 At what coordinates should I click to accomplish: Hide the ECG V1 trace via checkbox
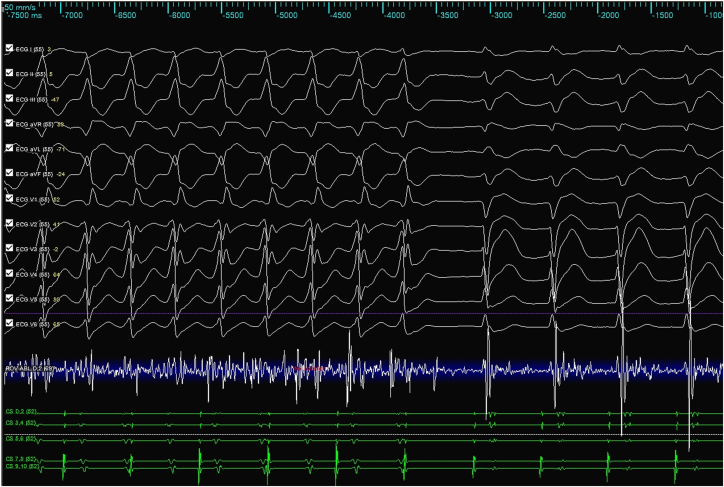[x=10, y=198]
